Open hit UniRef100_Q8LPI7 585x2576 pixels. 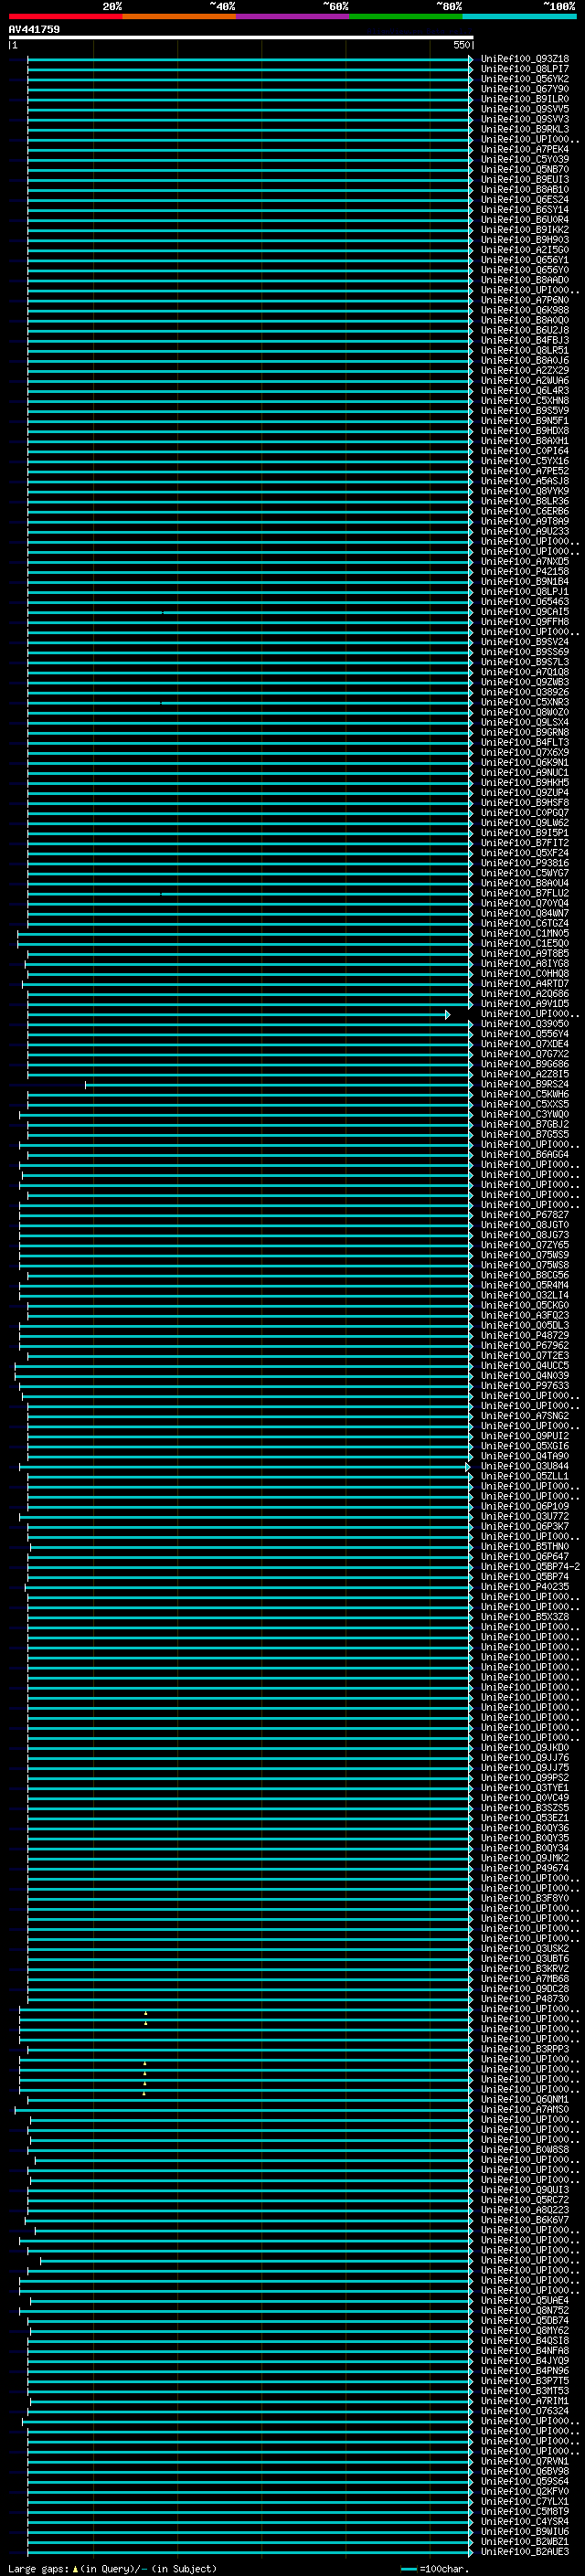pyautogui.click(x=524, y=69)
